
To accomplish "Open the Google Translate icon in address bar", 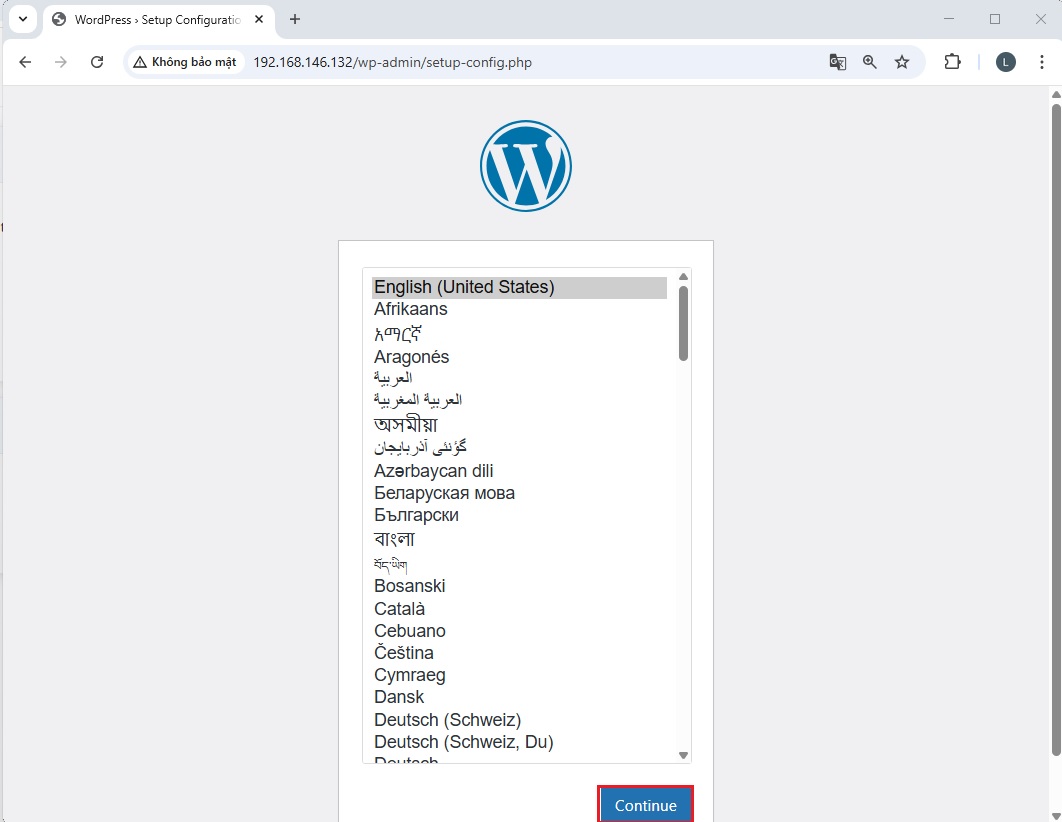I will 837,62.
